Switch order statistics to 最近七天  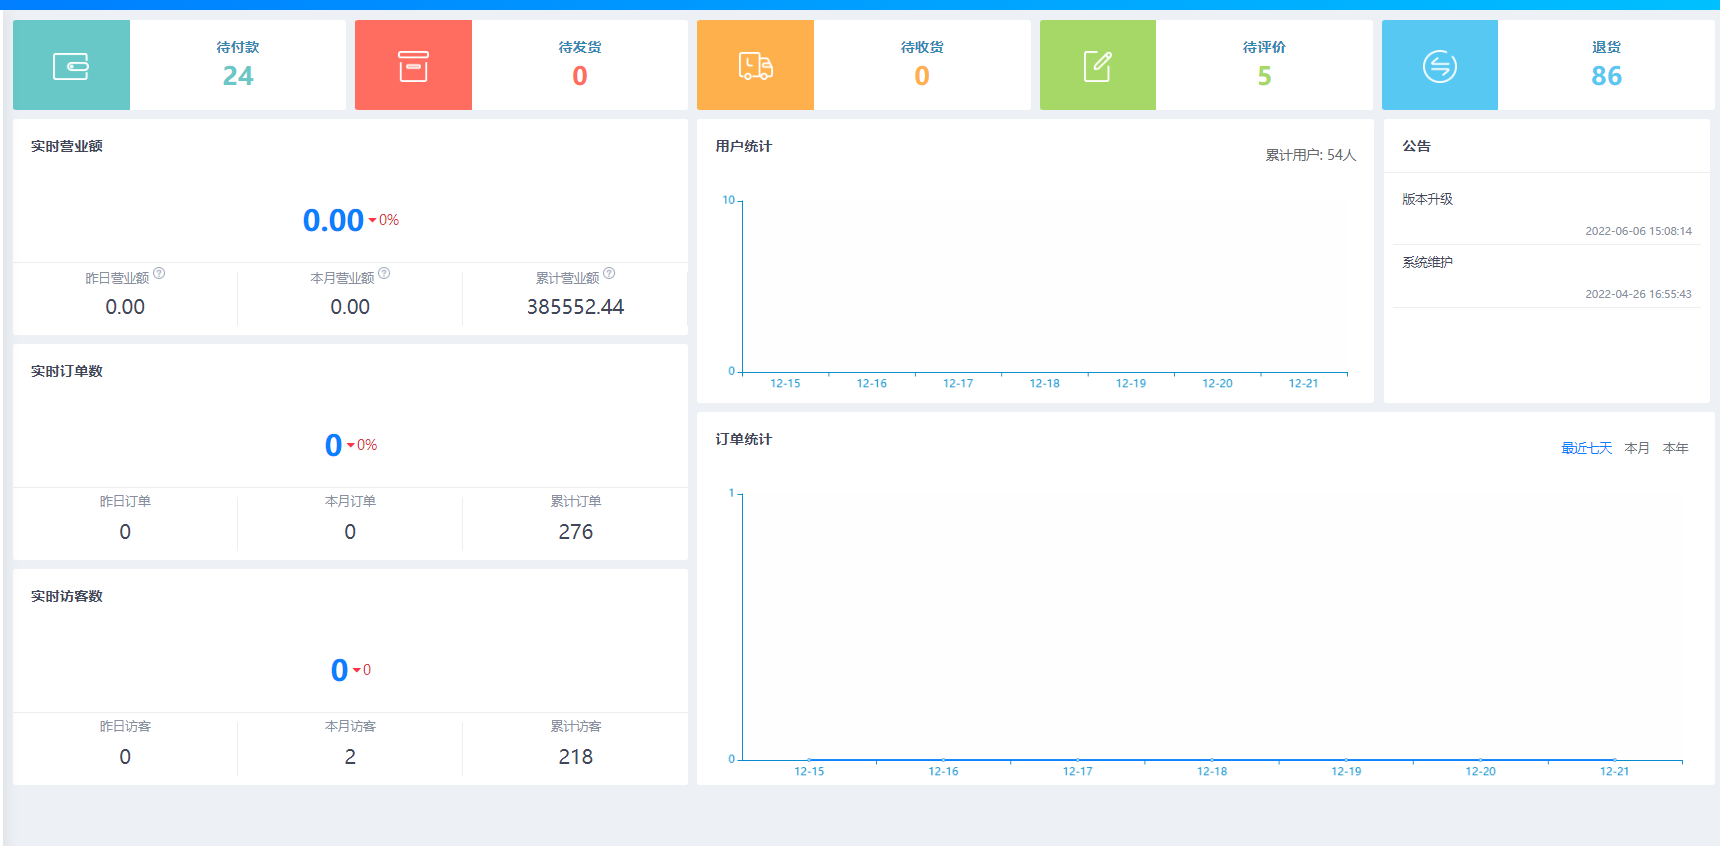(1586, 448)
